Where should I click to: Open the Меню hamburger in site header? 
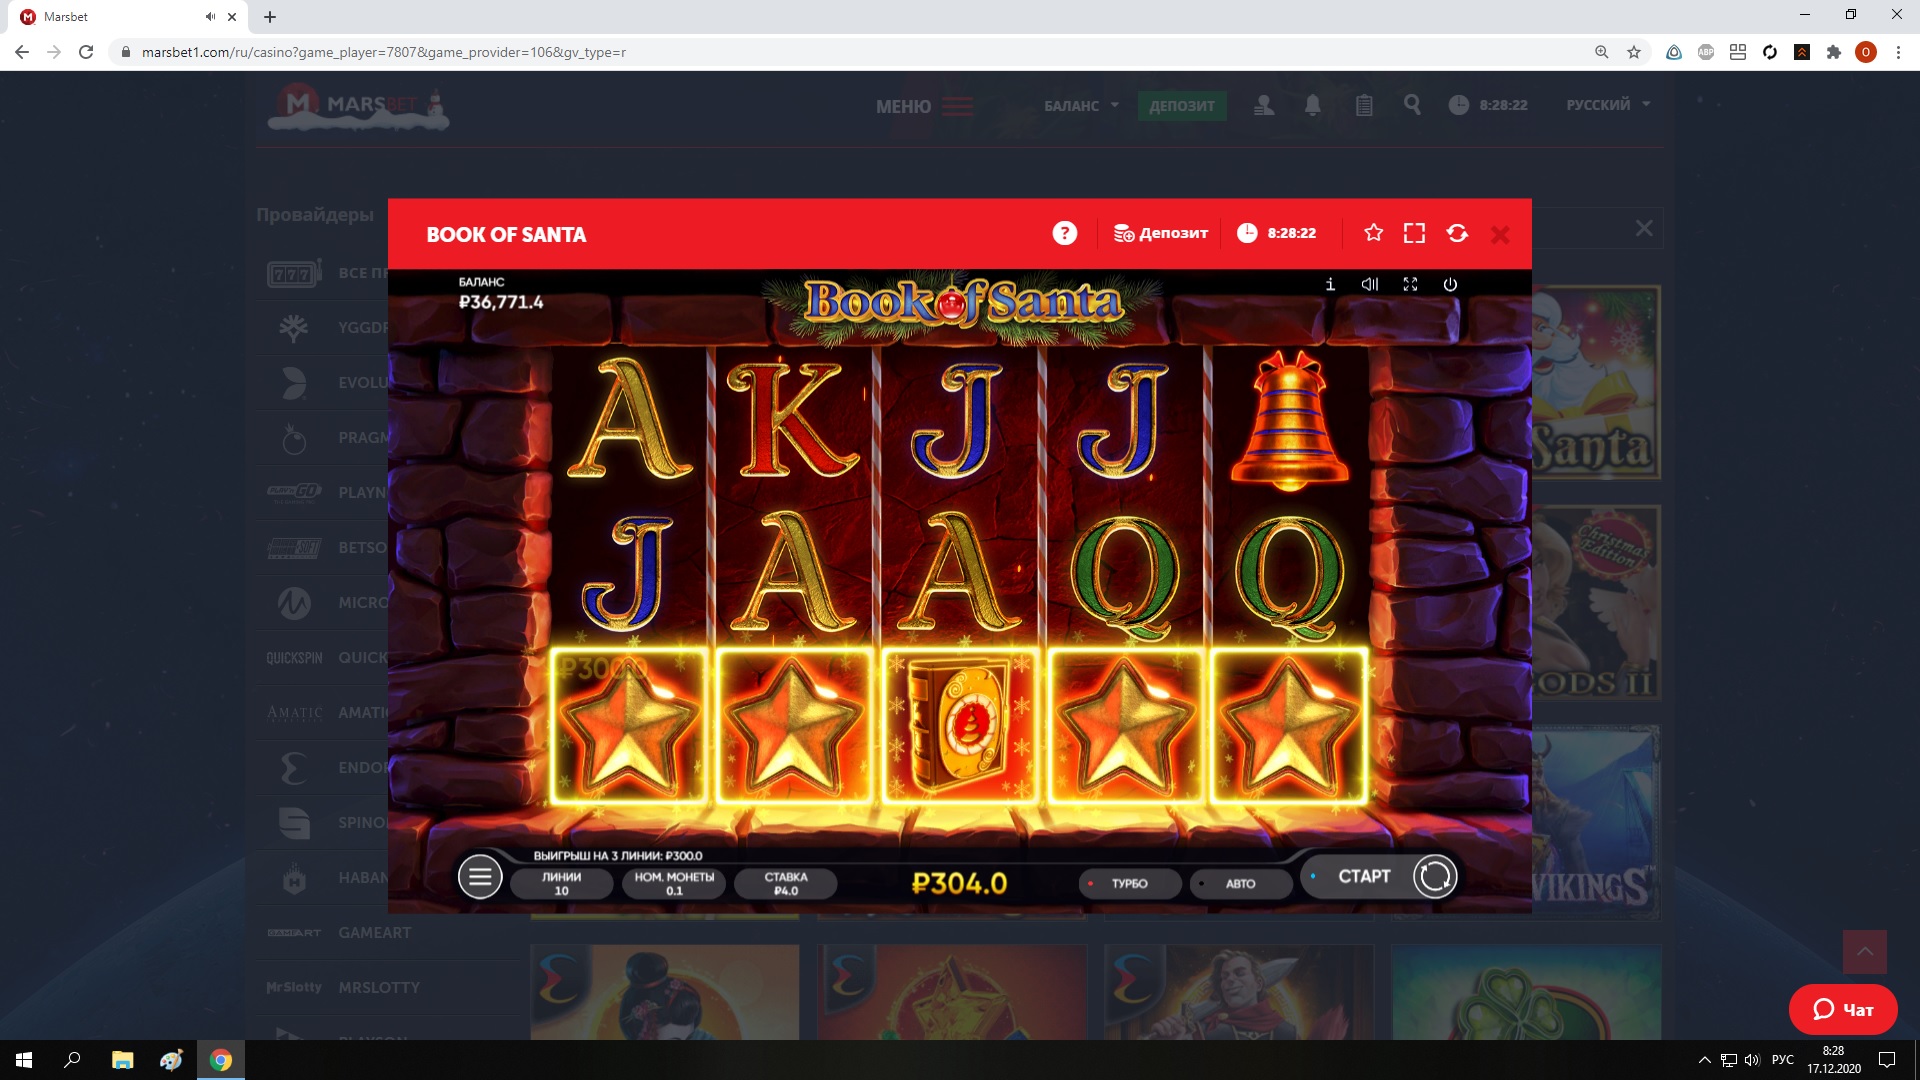(924, 106)
